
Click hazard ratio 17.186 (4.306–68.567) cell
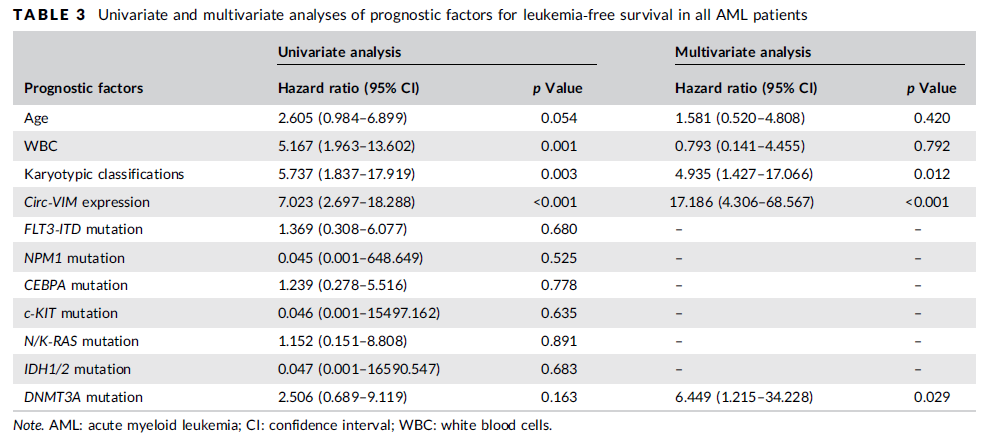pyautogui.click(x=748, y=202)
